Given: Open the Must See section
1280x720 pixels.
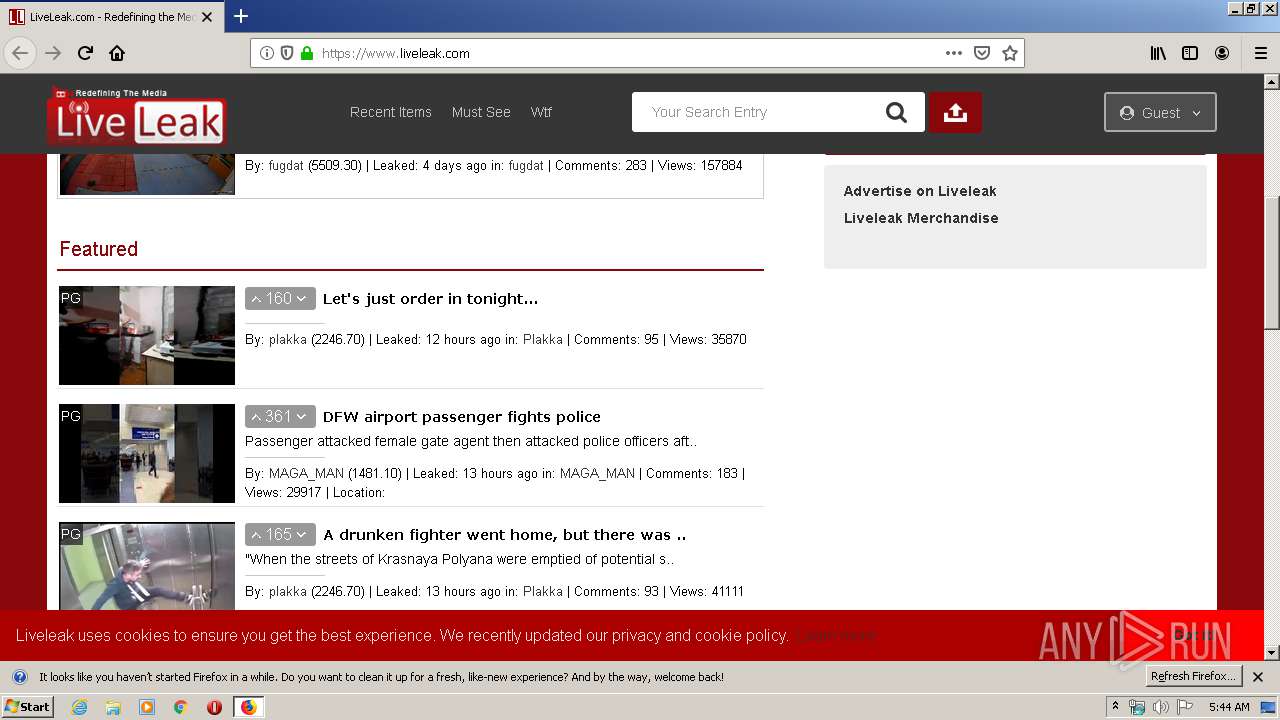Looking at the screenshot, I should tap(481, 112).
